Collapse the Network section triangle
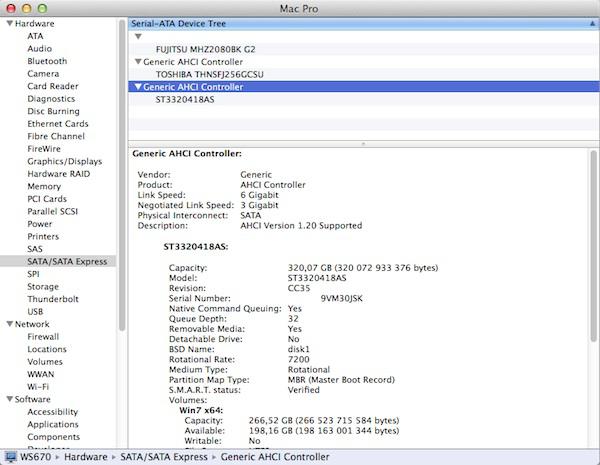This screenshot has width=600, height=465. [x=7, y=324]
